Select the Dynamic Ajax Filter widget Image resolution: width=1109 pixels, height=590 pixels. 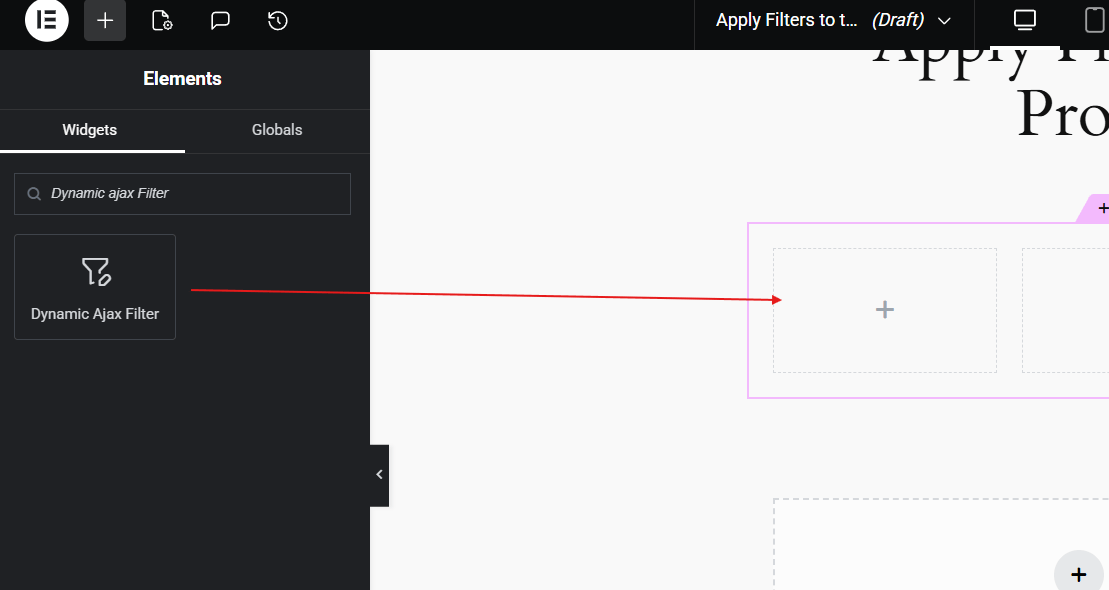pos(94,287)
